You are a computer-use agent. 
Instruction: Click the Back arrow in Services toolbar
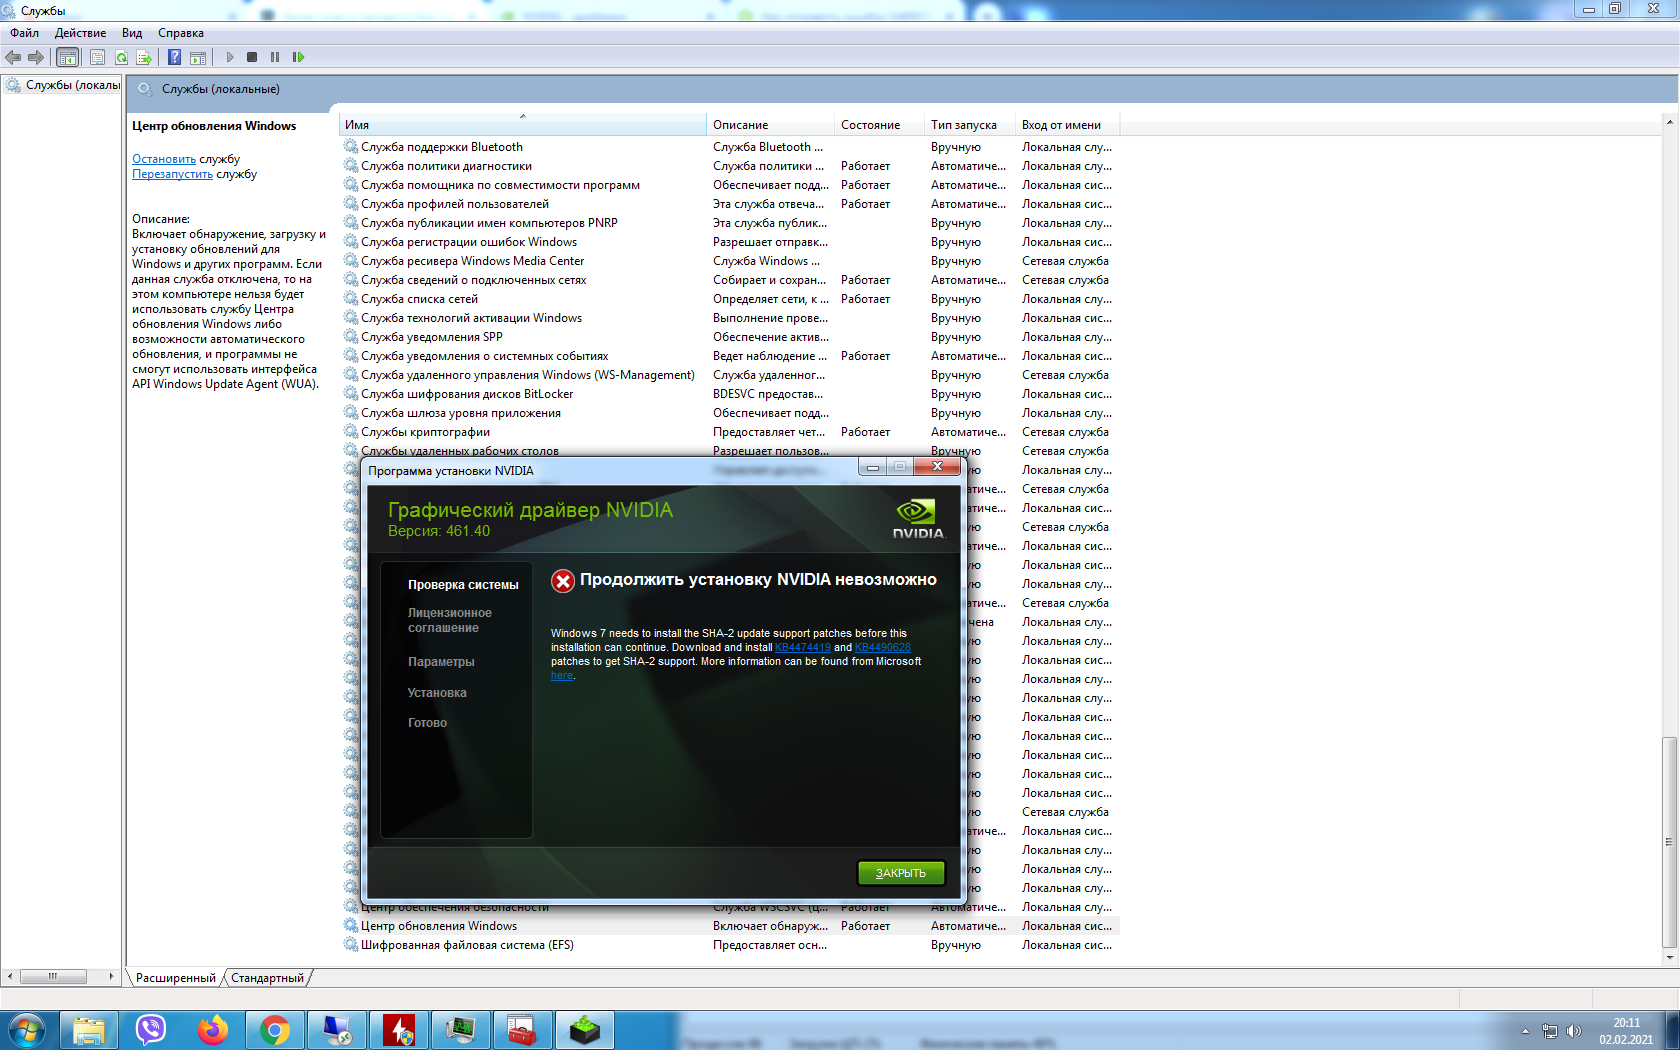[13, 57]
